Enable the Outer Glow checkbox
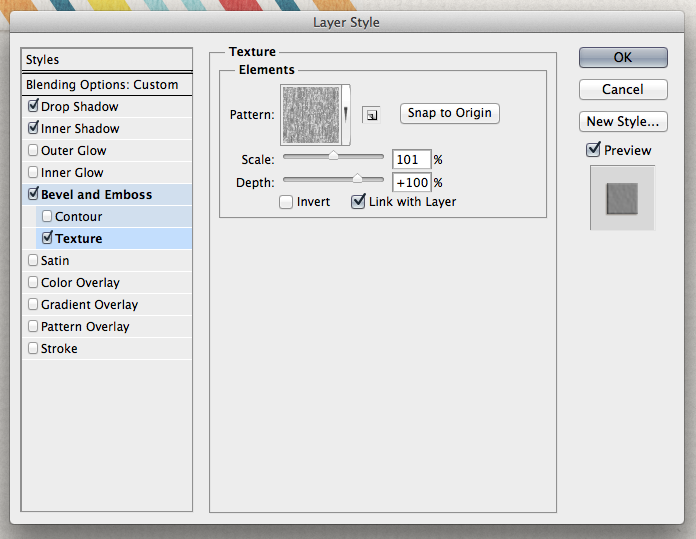 click(33, 150)
